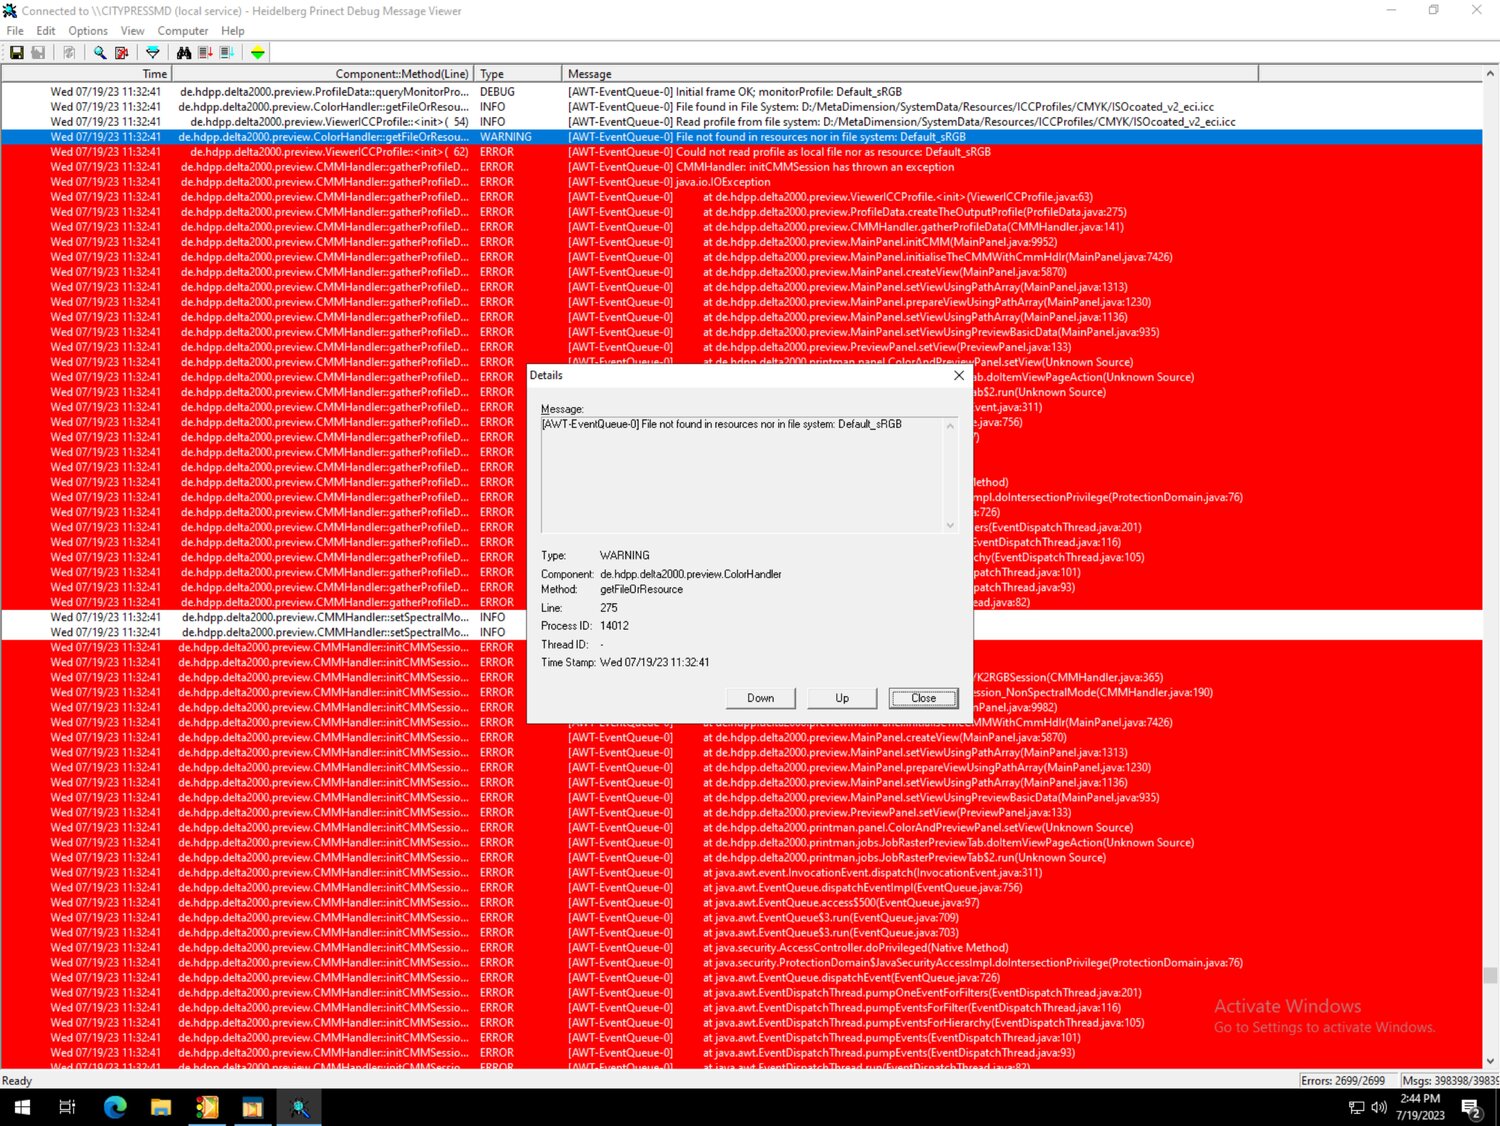This screenshot has height=1126, width=1500.
Task: Open the File menu
Action: tap(15, 31)
